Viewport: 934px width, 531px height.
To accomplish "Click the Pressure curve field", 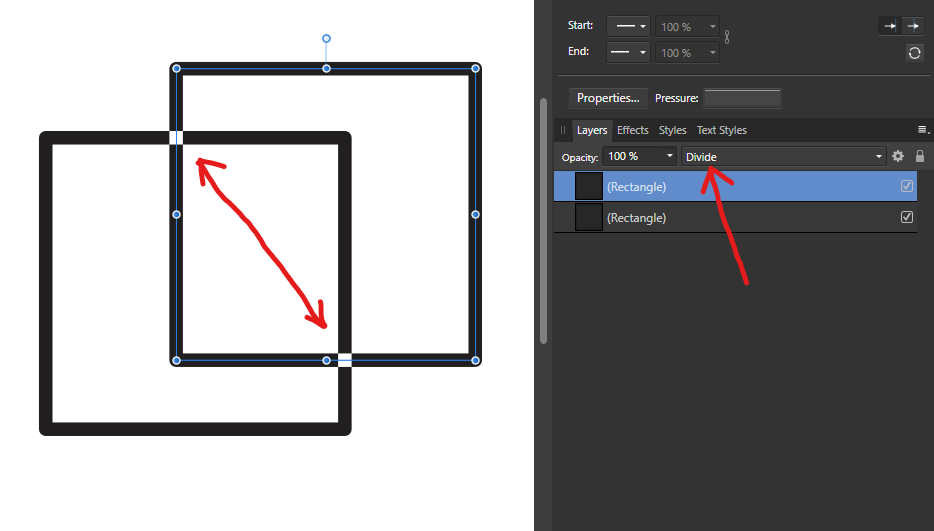I will point(742,98).
